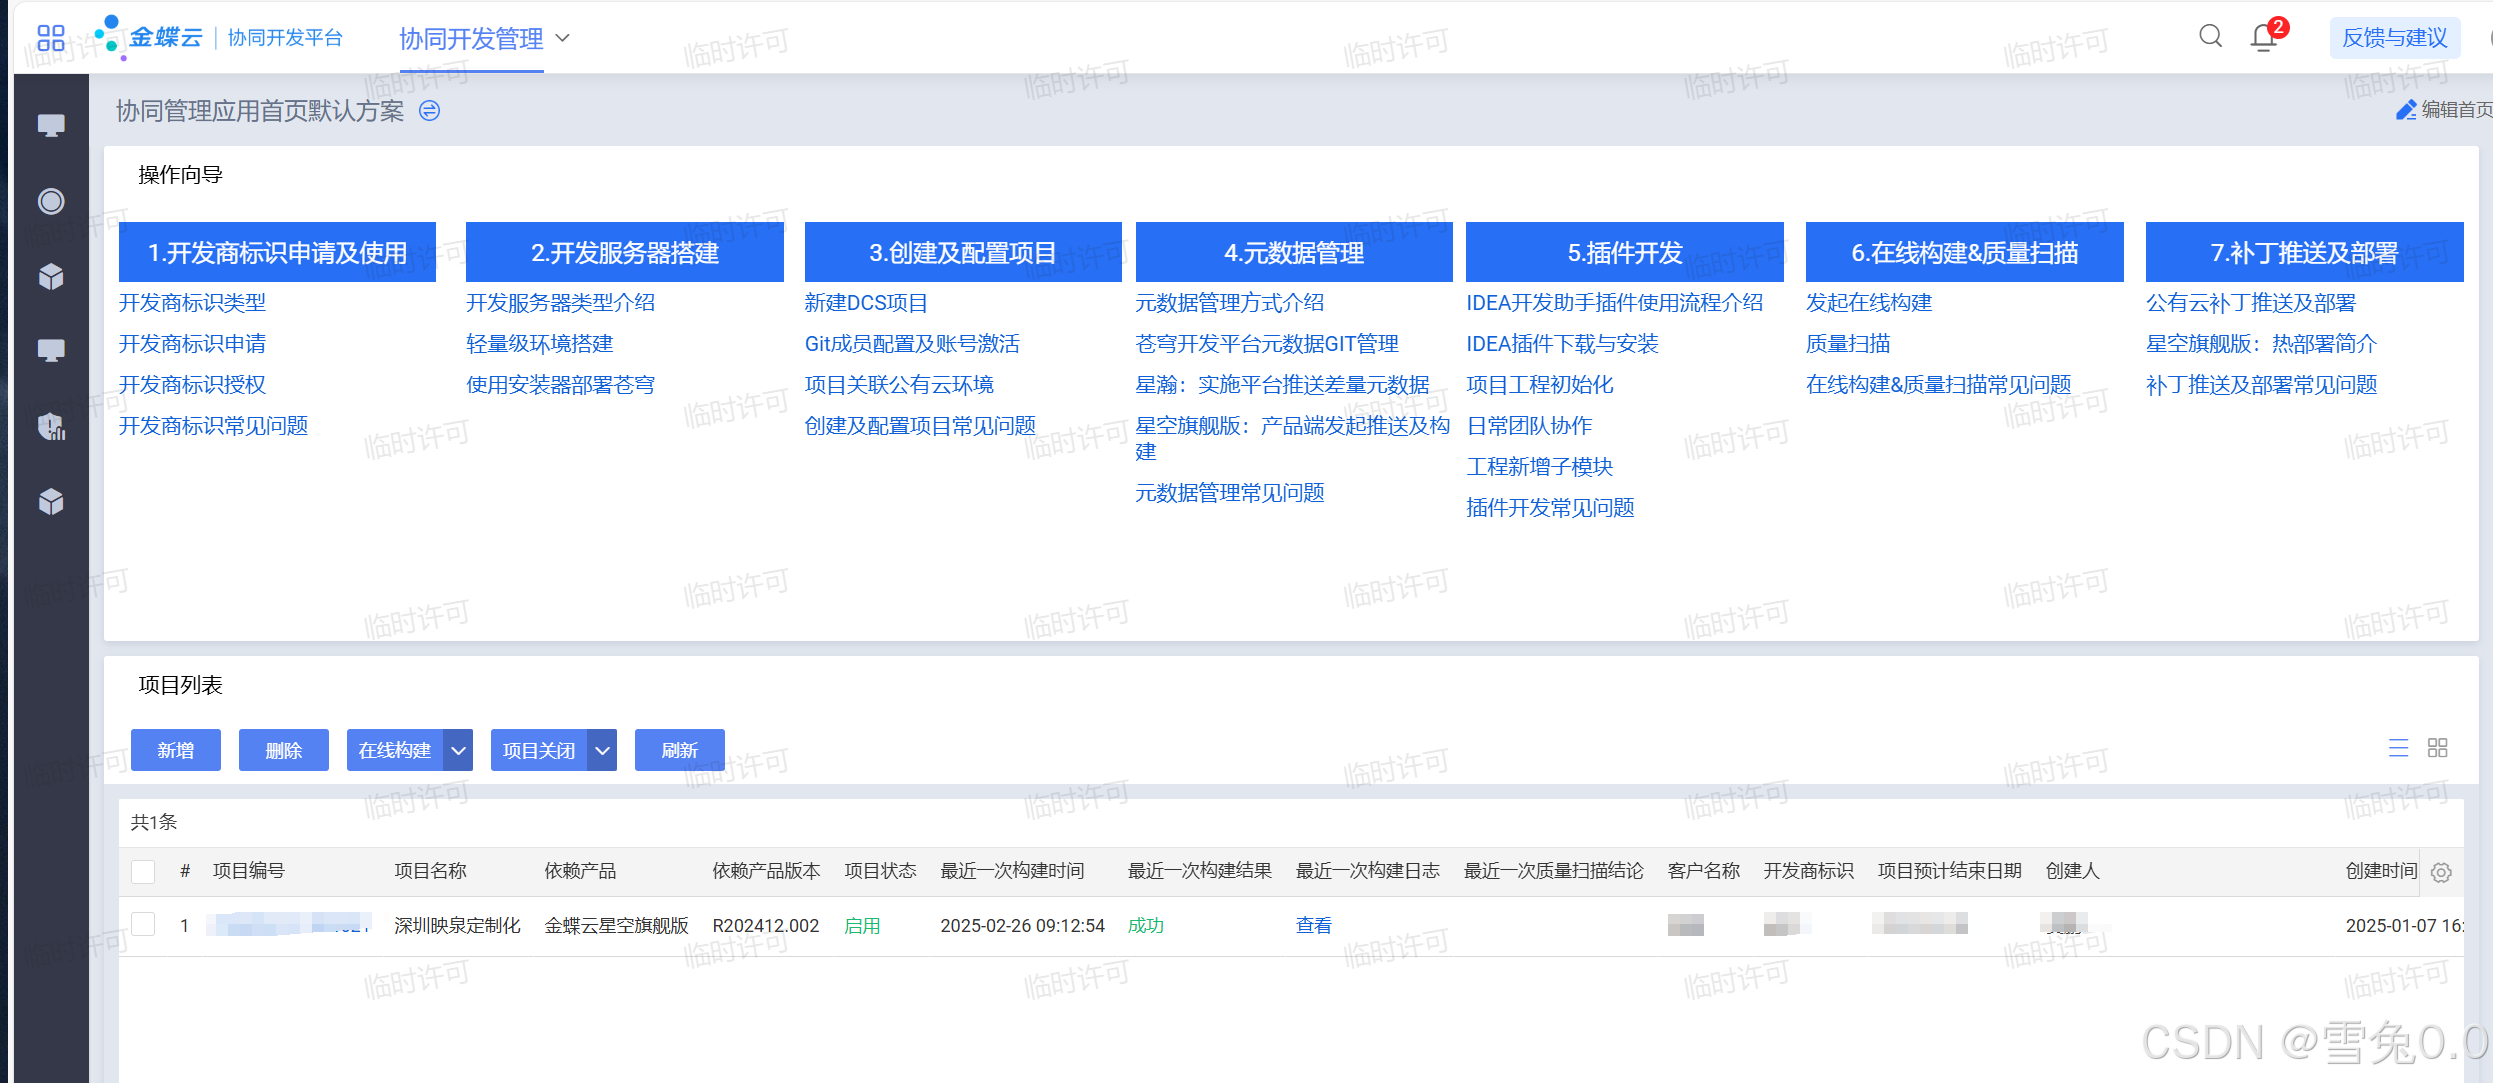2493x1083 pixels.
Task: Open the 项目工程初始化 link
Action: (1539, 385)
